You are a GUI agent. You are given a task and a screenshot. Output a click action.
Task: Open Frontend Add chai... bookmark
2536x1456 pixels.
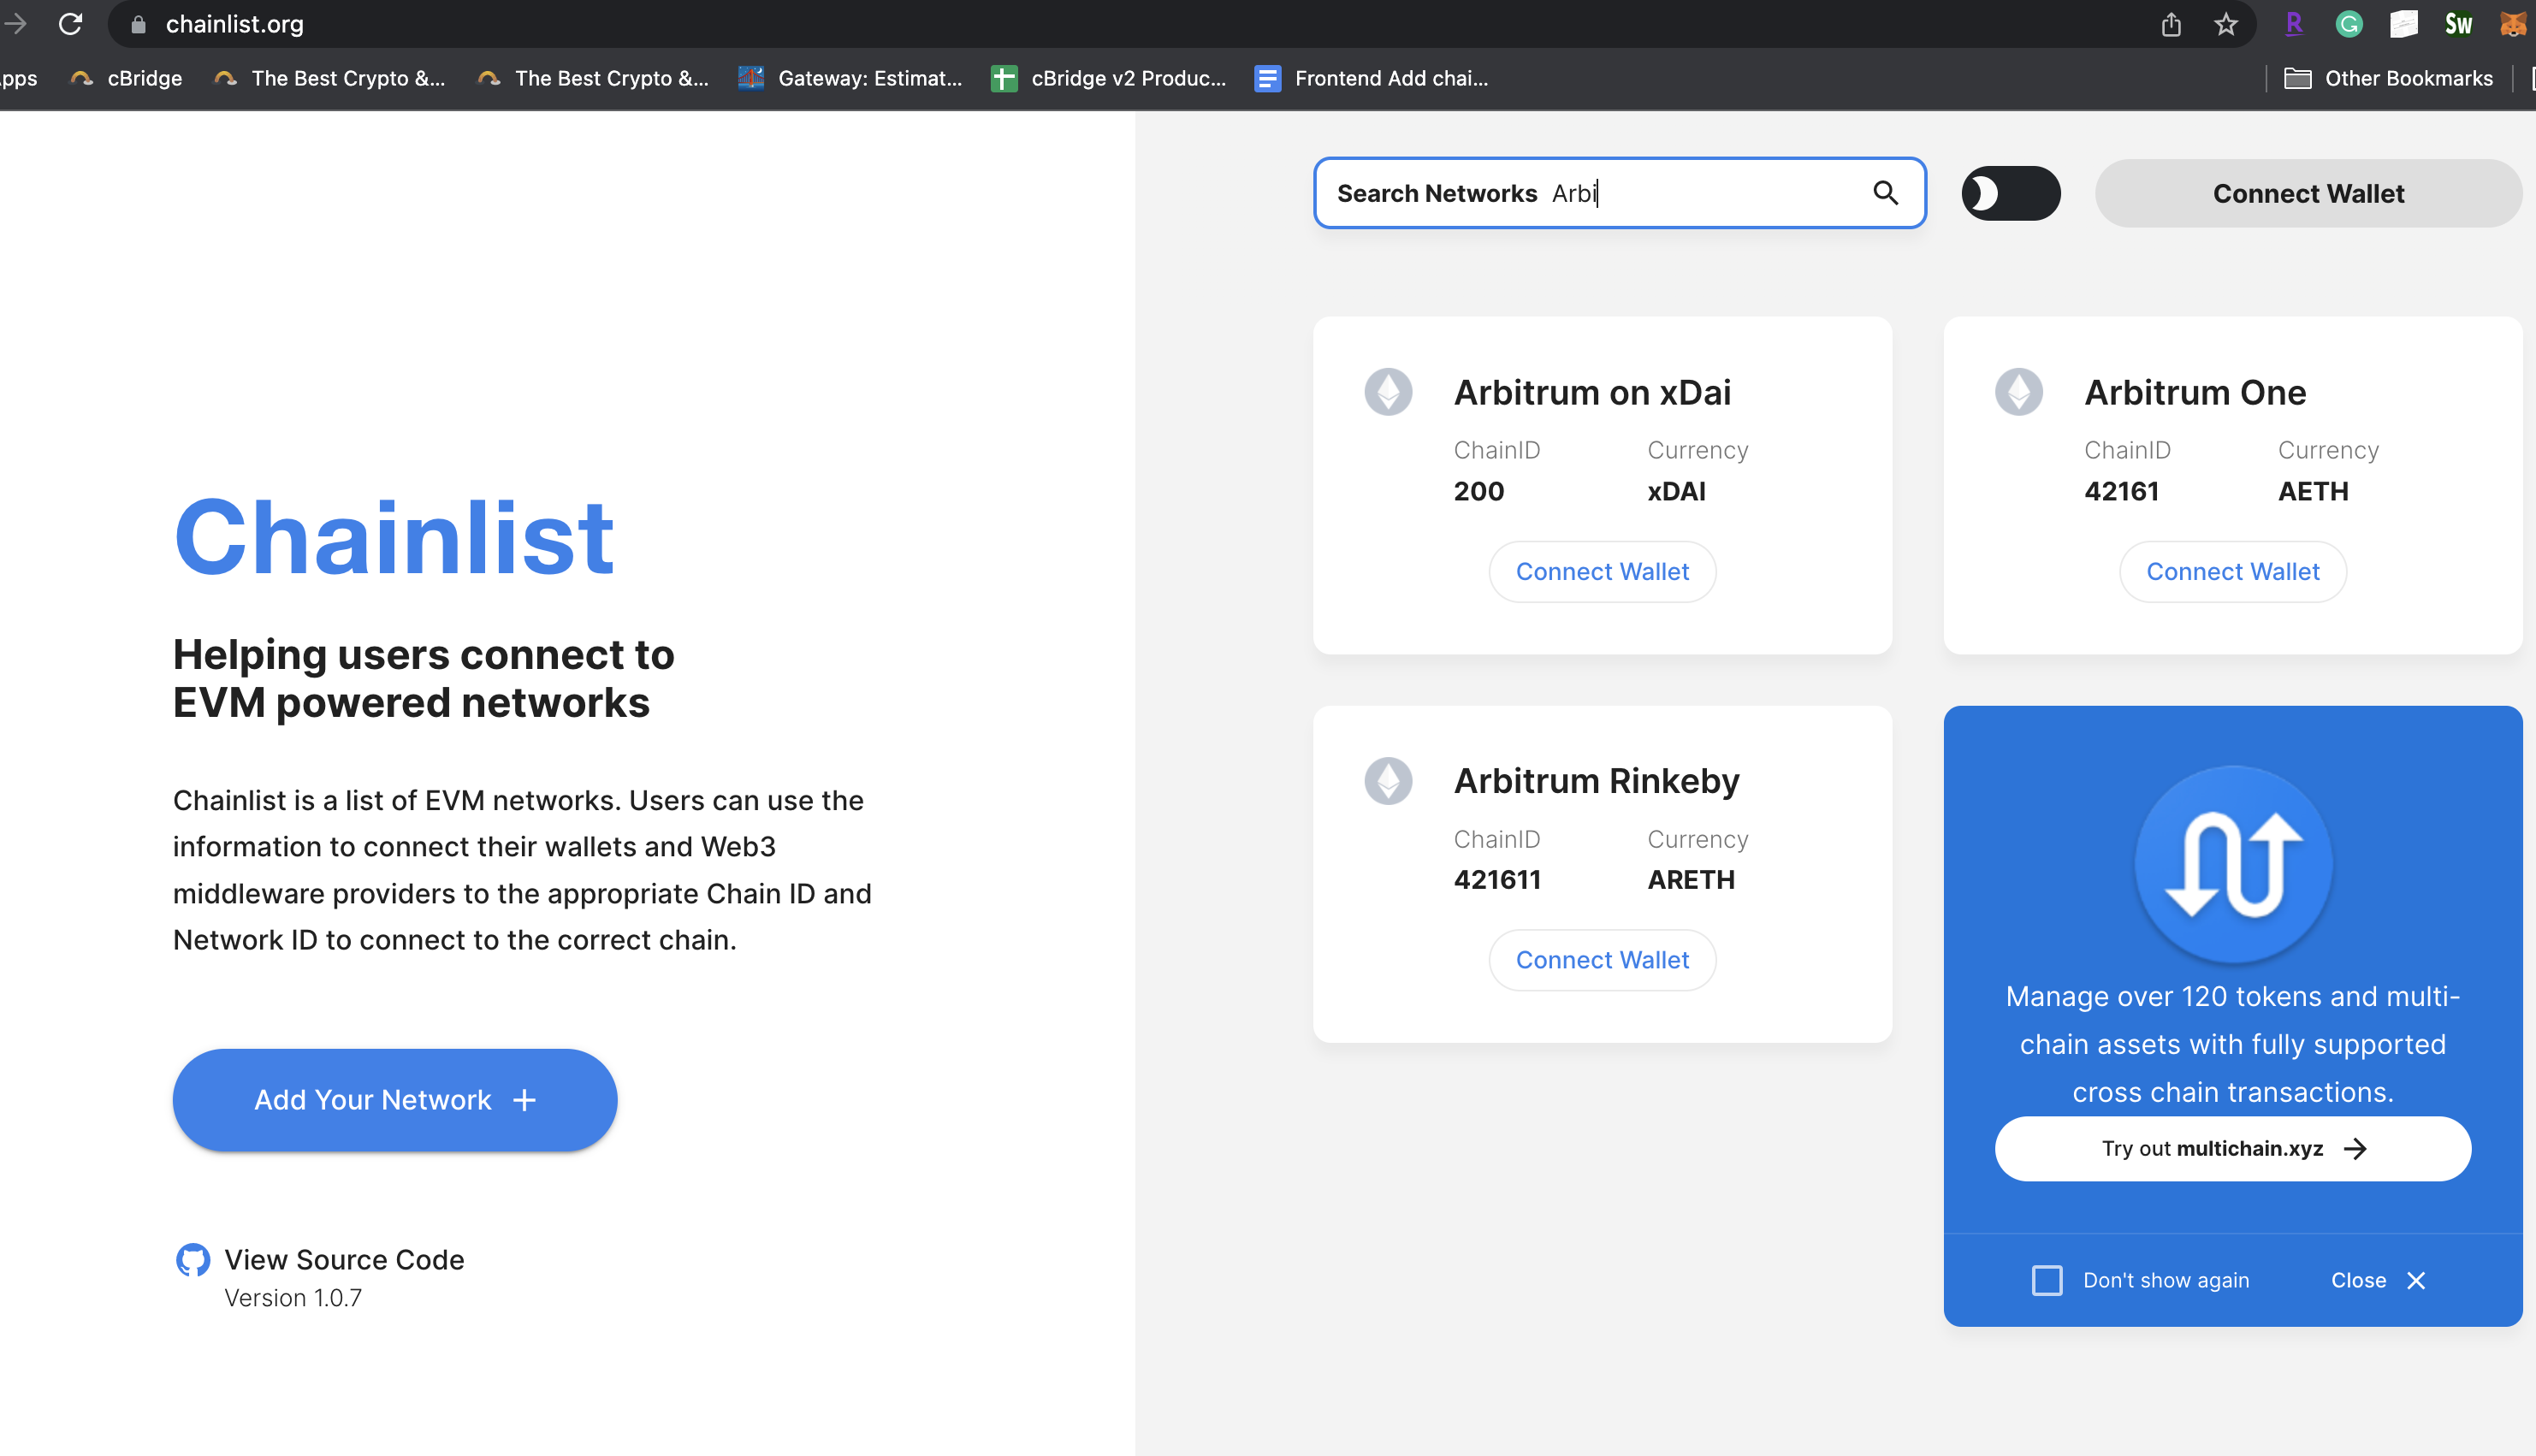click(x=1371, y=78)
